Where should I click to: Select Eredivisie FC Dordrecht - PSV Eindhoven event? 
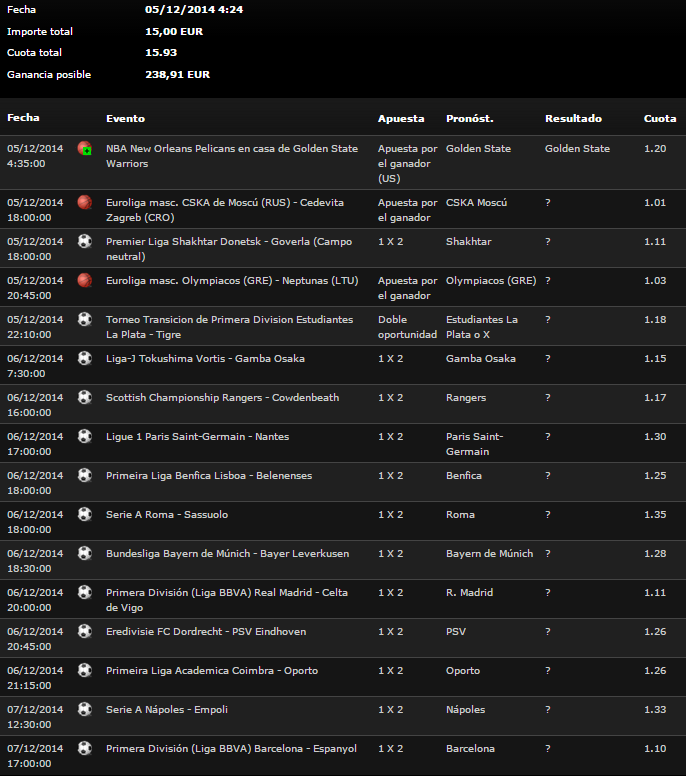tap(206, 631)
